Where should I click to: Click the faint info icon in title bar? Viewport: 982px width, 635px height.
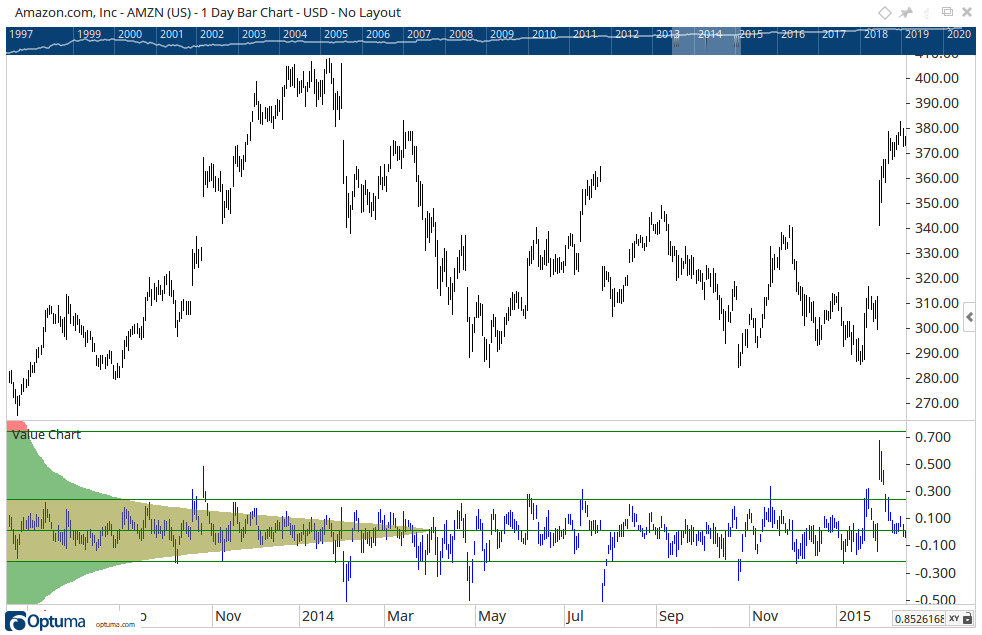927,13
